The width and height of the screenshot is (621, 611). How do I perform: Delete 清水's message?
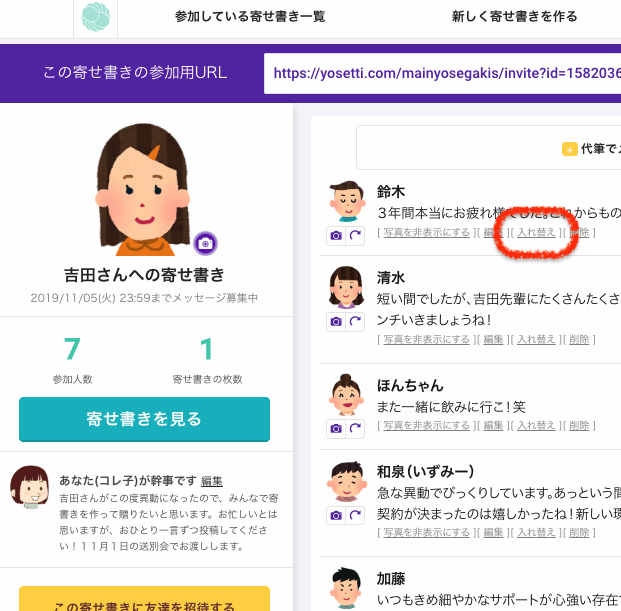(x=579, y=339)
